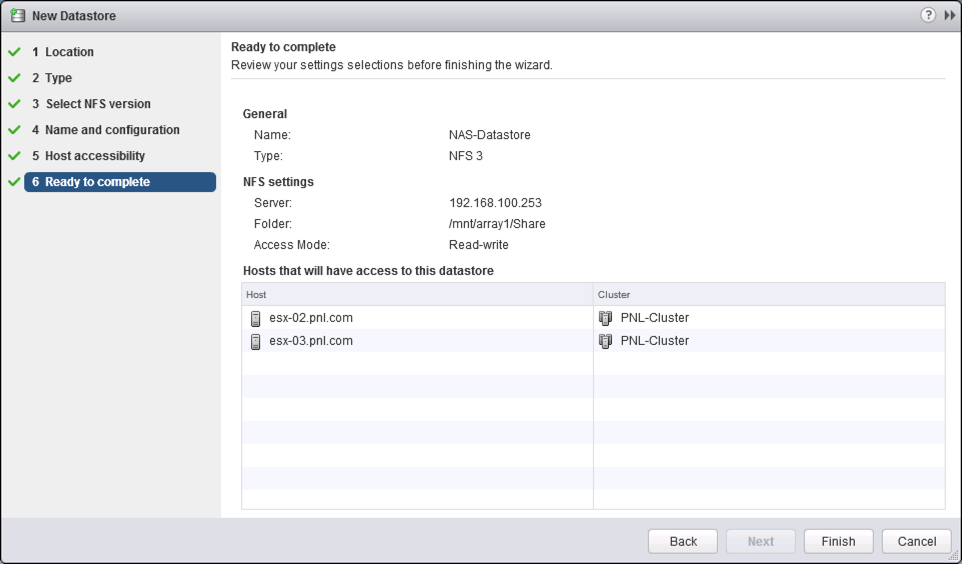This screenshot has width=962, height=564.
Task: Click the esx-03.pnl.com host server icon
Action: [256, 341]
